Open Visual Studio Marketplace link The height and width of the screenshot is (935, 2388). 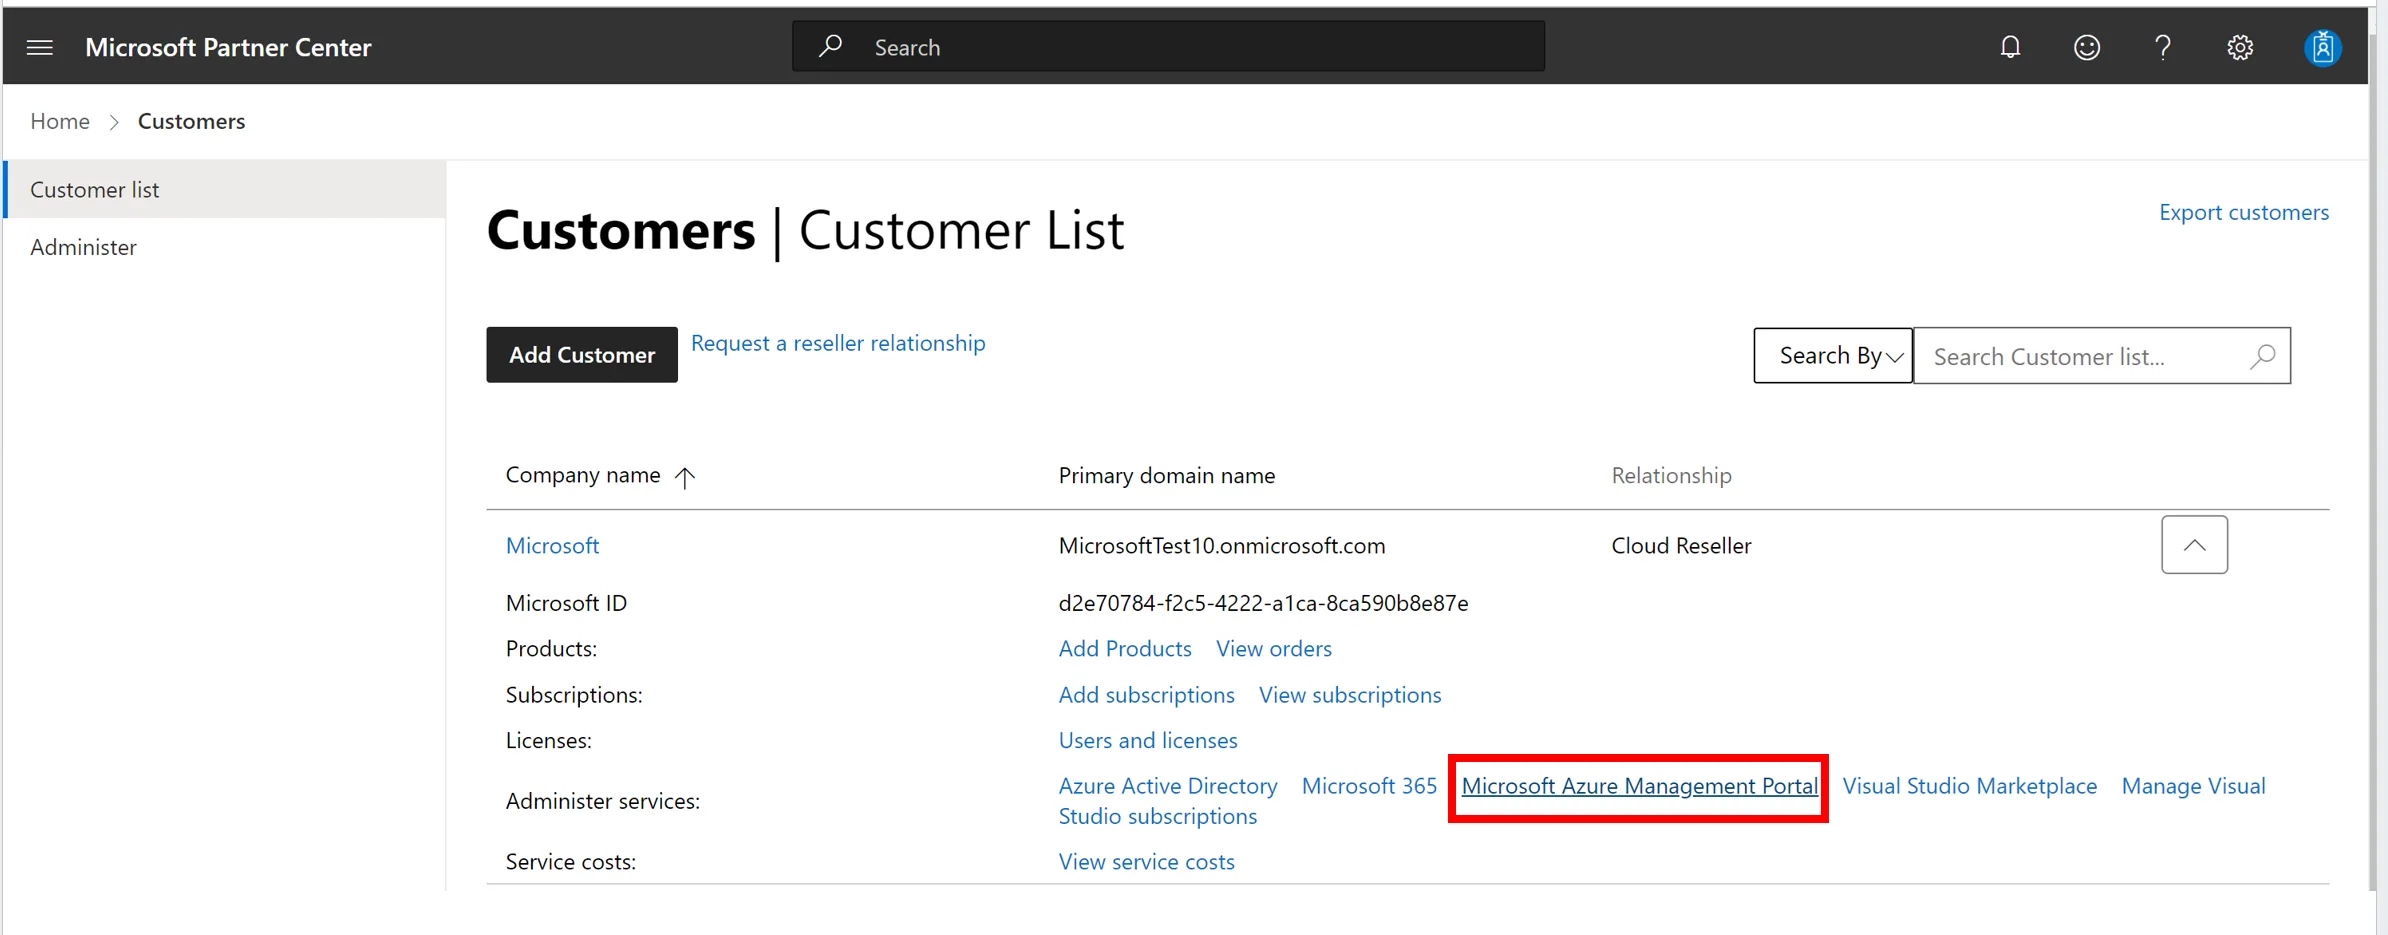(1970, 786)
